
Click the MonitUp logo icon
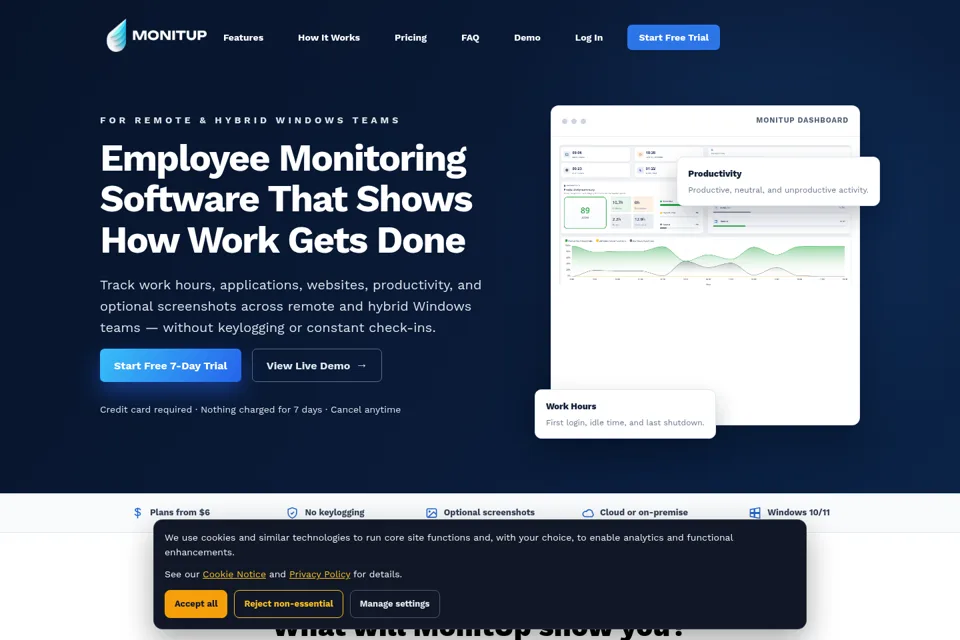click(116, 36)
